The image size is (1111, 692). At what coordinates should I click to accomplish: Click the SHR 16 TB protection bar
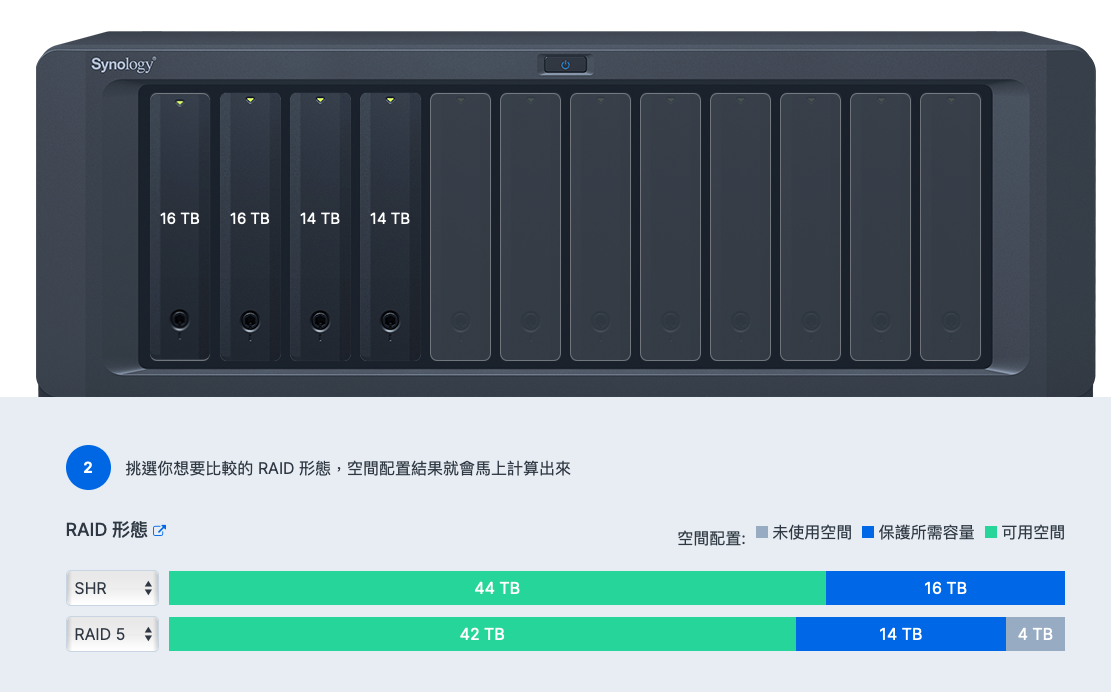click(945, 588)
